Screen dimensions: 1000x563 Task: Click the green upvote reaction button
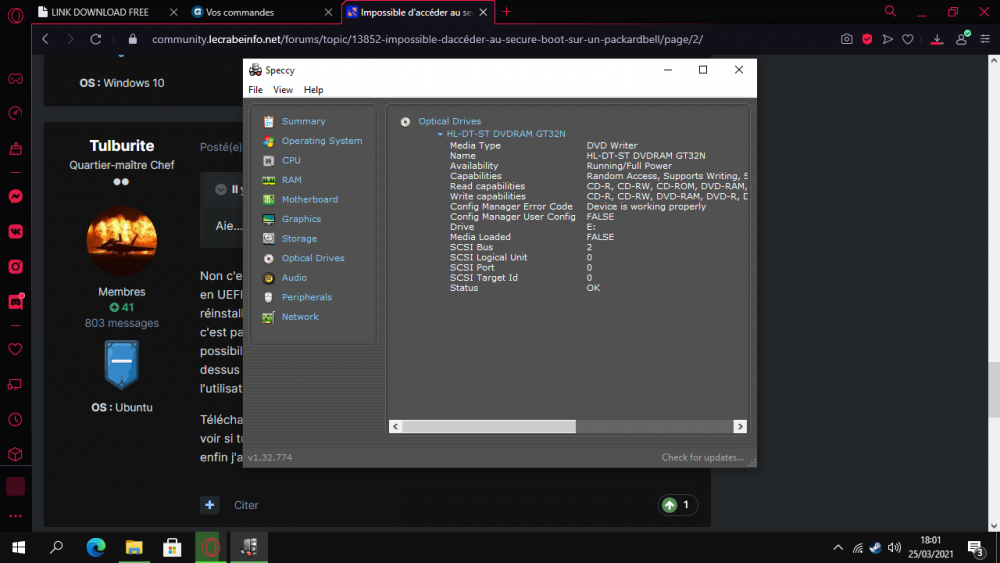pos(670,505)
